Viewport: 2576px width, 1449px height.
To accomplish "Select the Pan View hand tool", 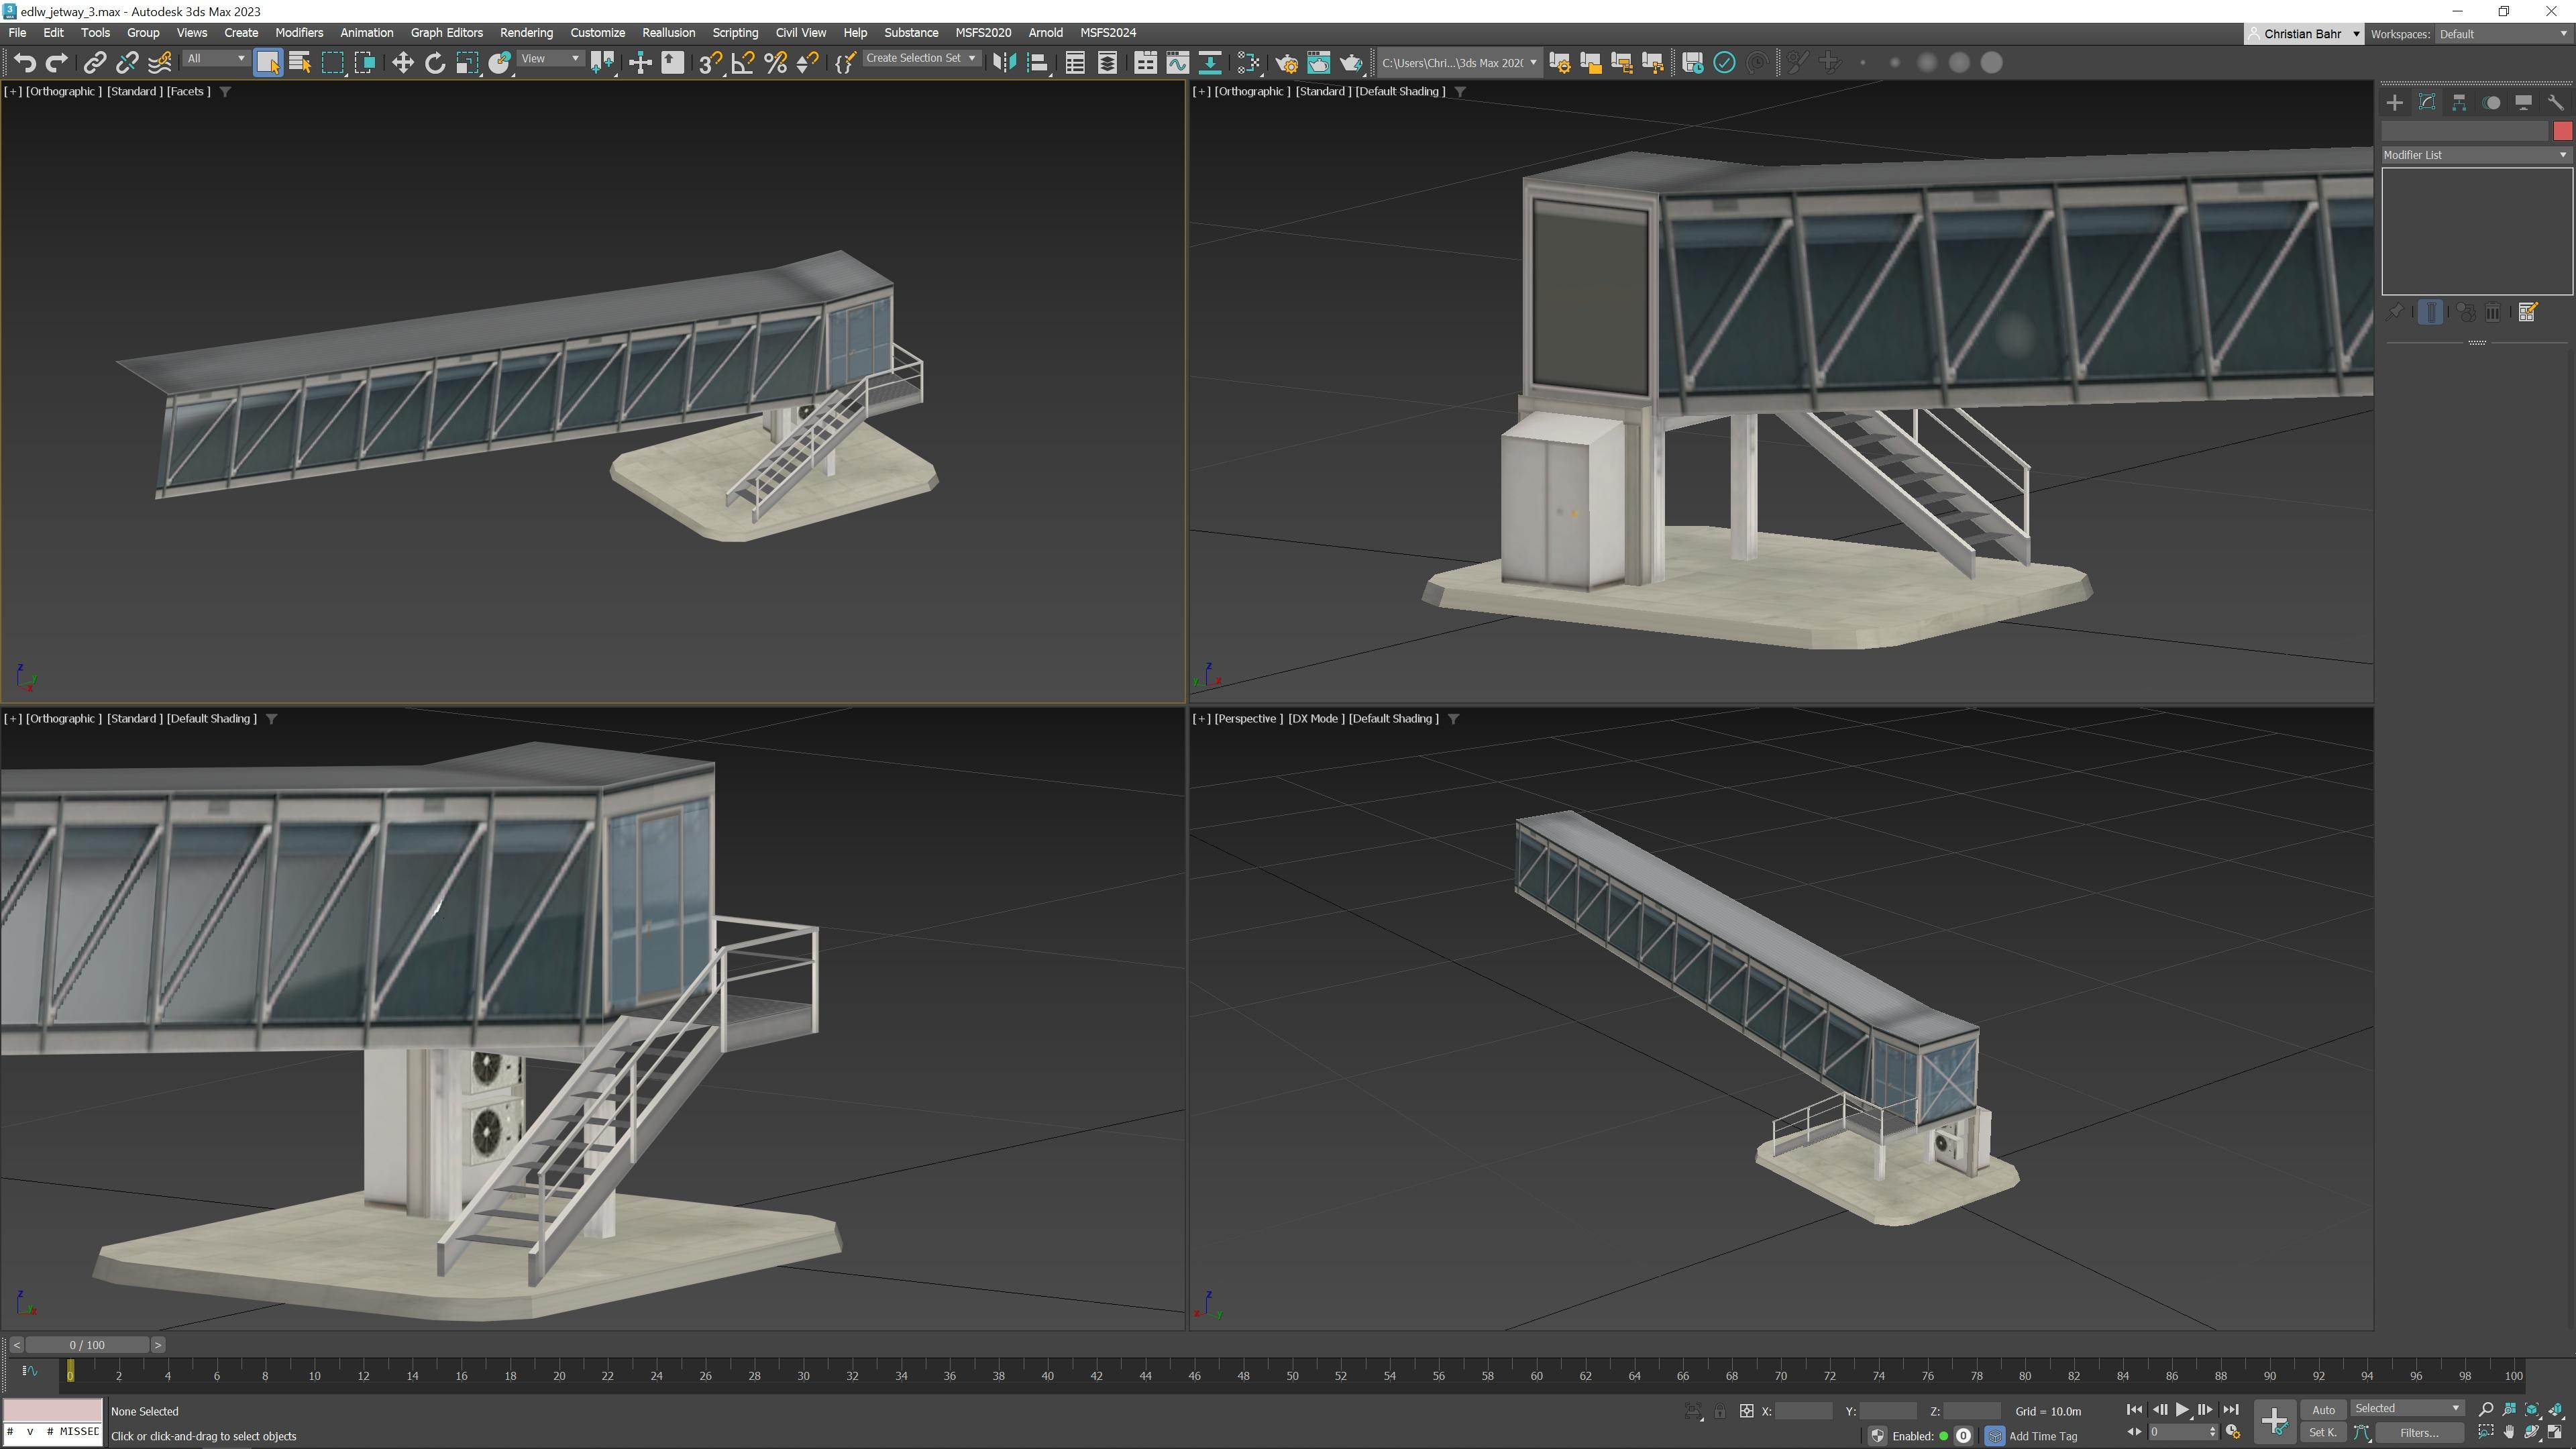I will point(2508,1432).
